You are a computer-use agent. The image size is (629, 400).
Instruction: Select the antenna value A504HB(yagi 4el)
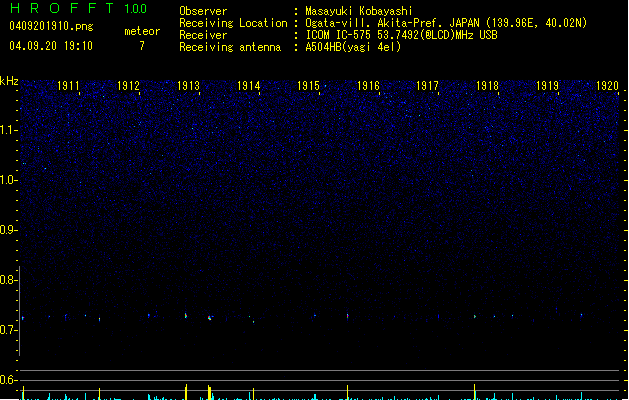click(353, 47)
